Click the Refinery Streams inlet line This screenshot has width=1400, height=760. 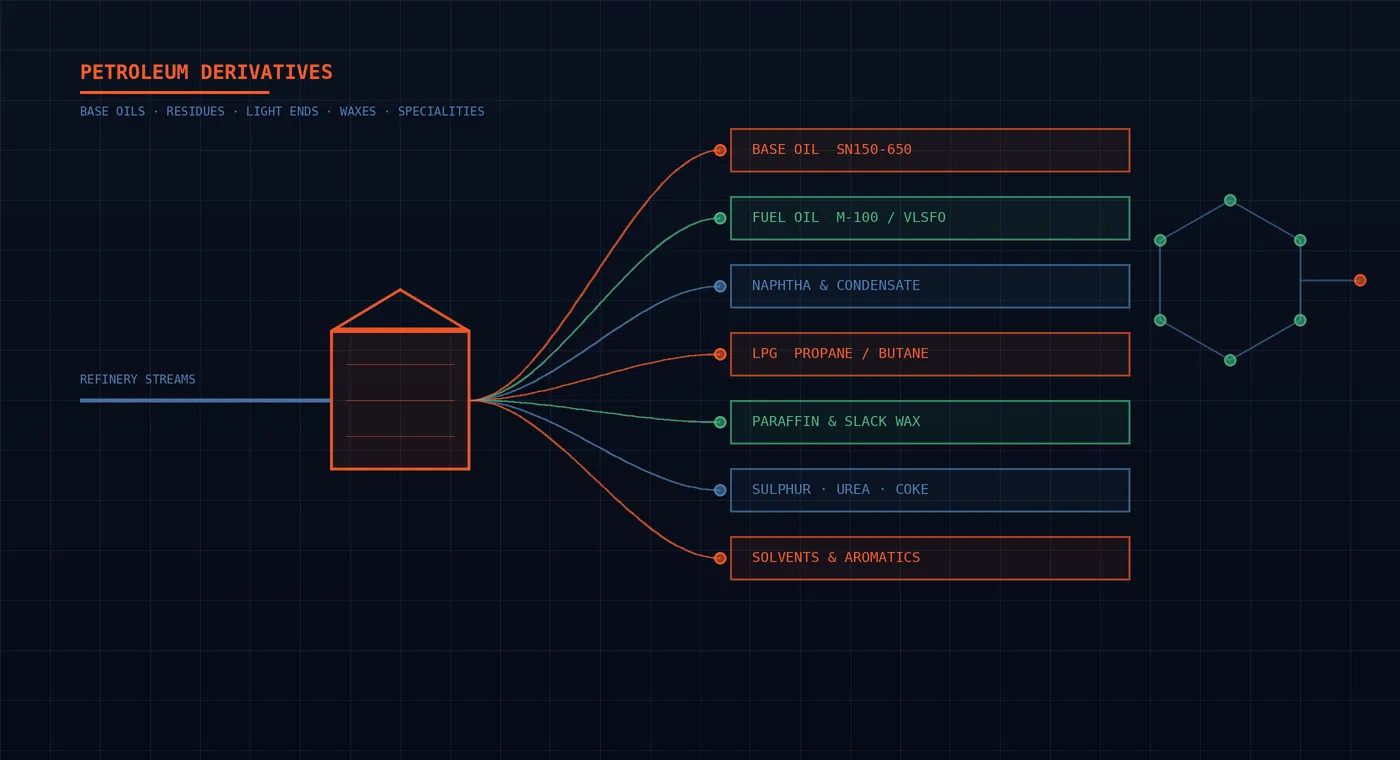[205, 400]
